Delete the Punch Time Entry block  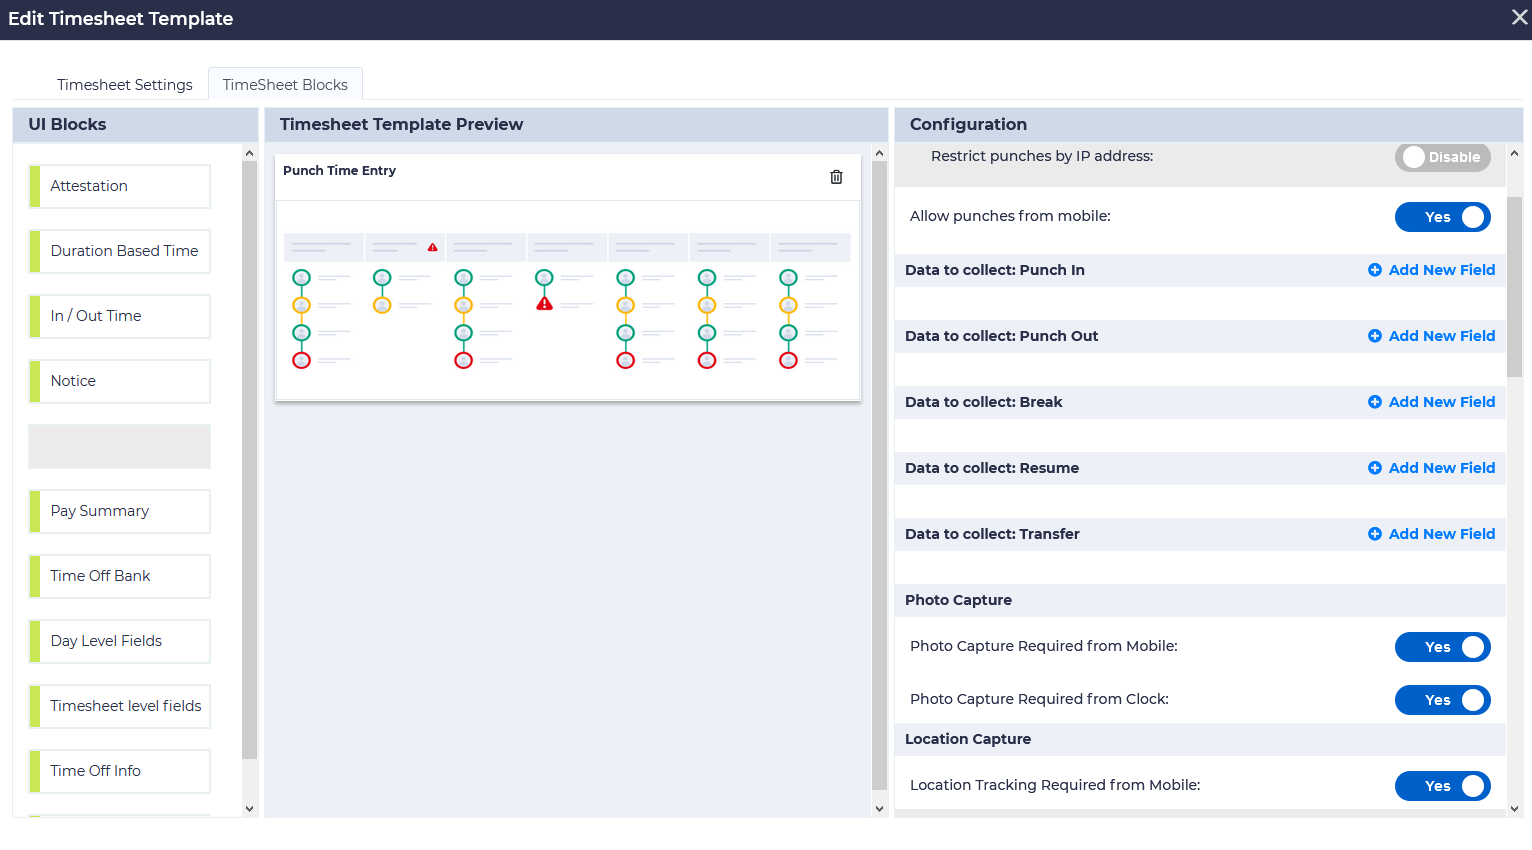[x=836, y=177]
